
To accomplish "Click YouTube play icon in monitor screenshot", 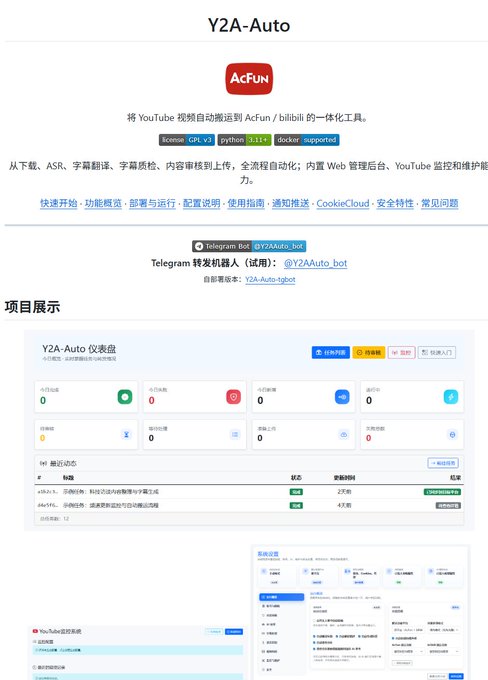I will coord(35,631).
